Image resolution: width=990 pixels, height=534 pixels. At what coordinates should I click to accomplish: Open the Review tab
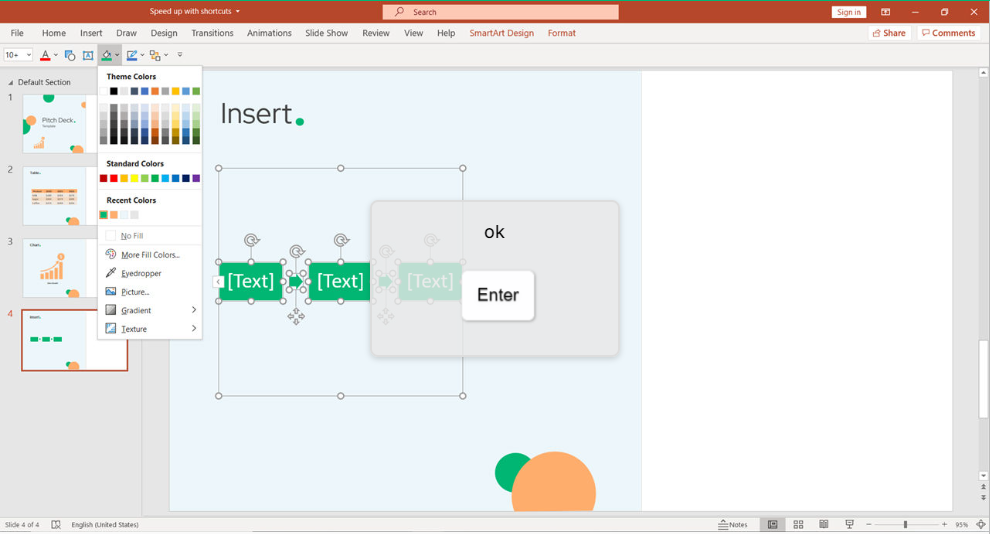[376, 33]
